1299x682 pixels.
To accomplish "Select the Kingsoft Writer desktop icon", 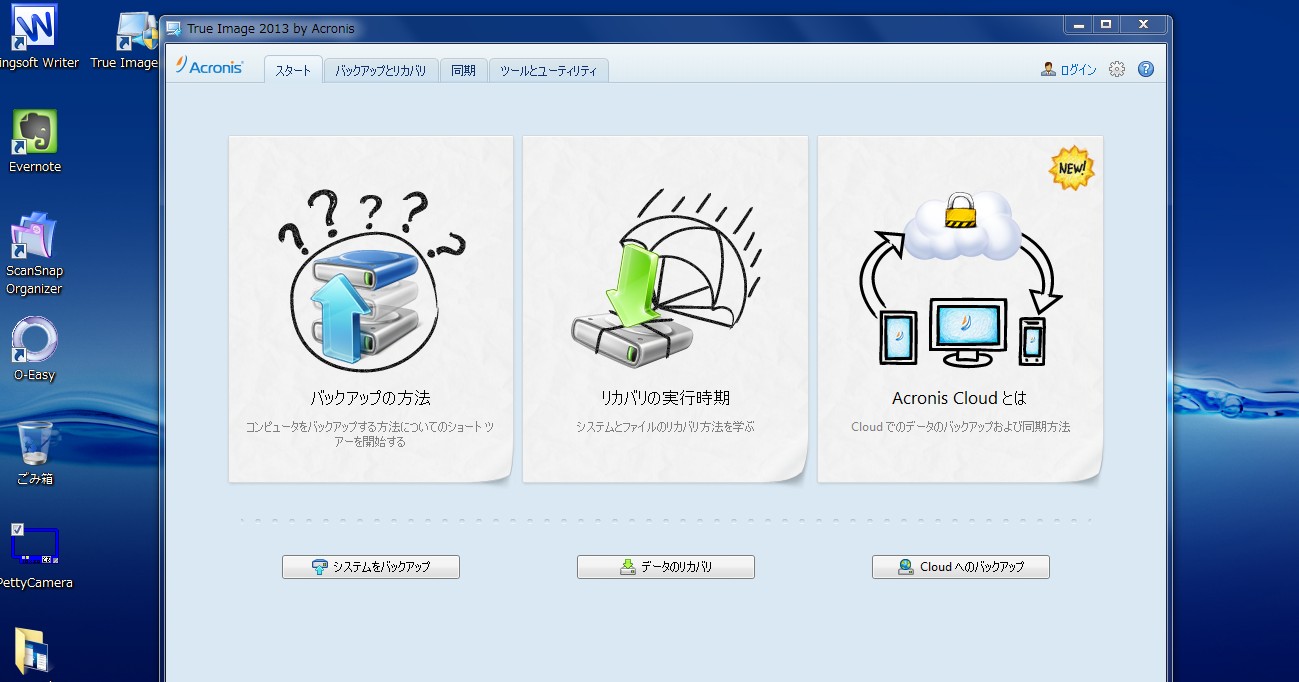I will coord(35,38).
